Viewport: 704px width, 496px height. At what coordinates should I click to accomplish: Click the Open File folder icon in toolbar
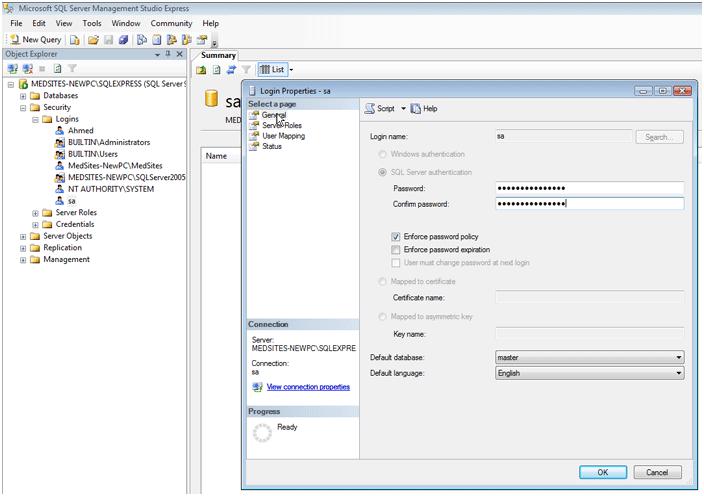[93, 40]
